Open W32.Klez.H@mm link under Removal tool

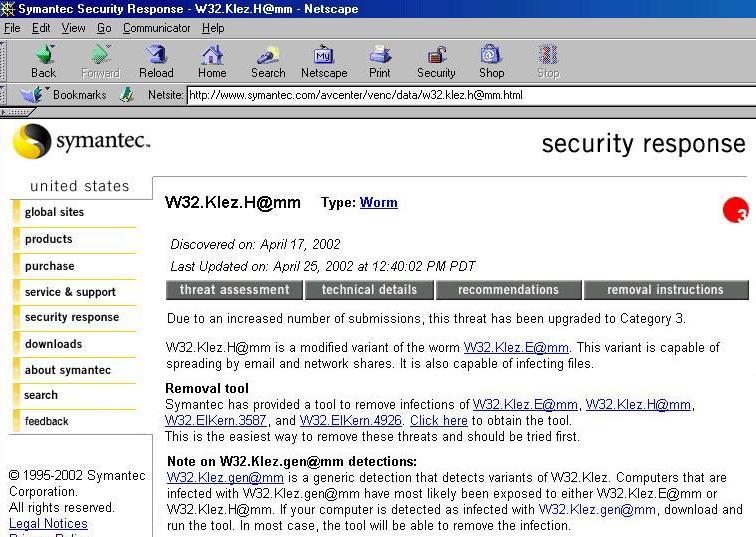(x=638, y=404)
